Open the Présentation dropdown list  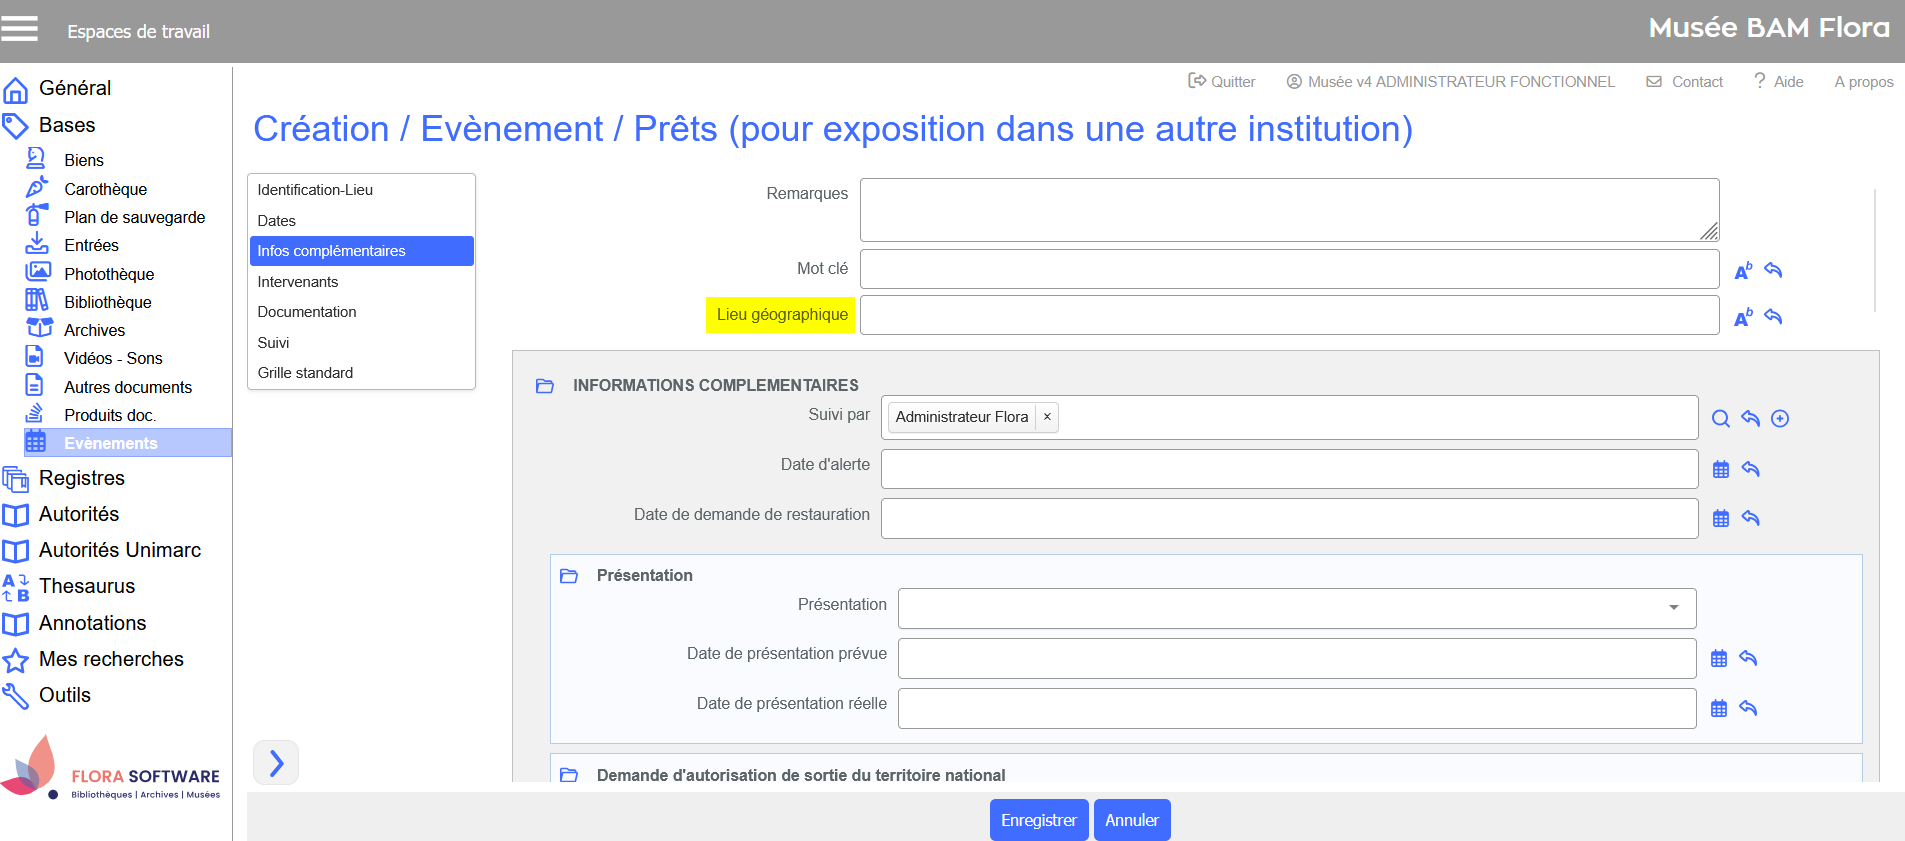1297,608
